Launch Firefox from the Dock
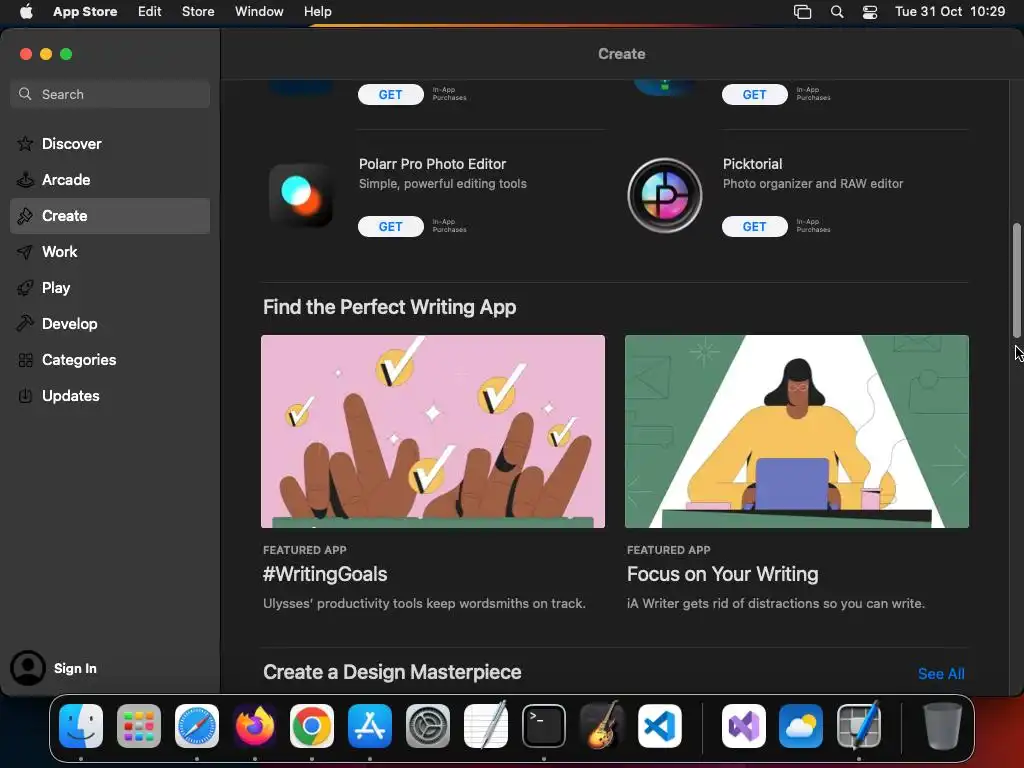The width and height of the screenshot is (1024, 768). pyautogui.click(x=254, y=726)
